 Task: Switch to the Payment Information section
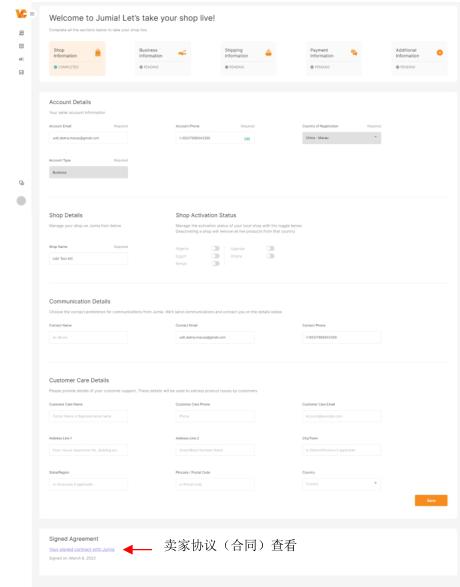334,59
